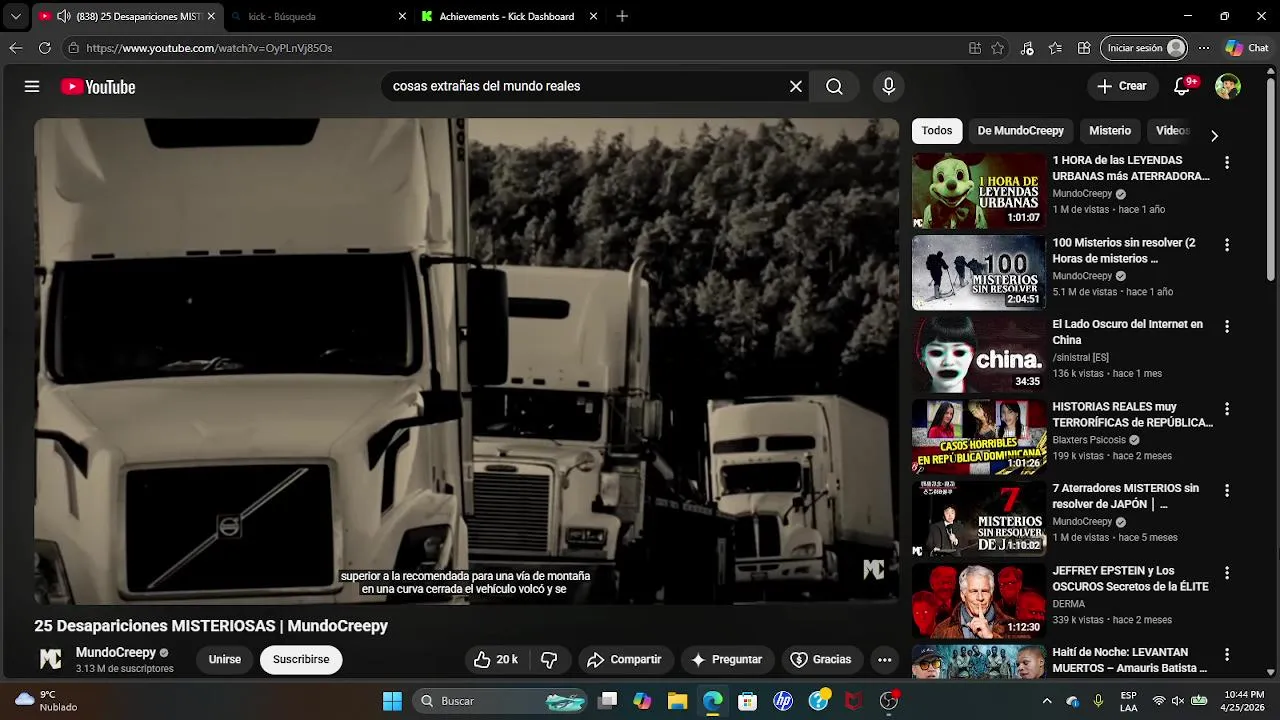Share the video with Compartir
This screenshot has width=1280, height=720.
[x=624, y=660]
